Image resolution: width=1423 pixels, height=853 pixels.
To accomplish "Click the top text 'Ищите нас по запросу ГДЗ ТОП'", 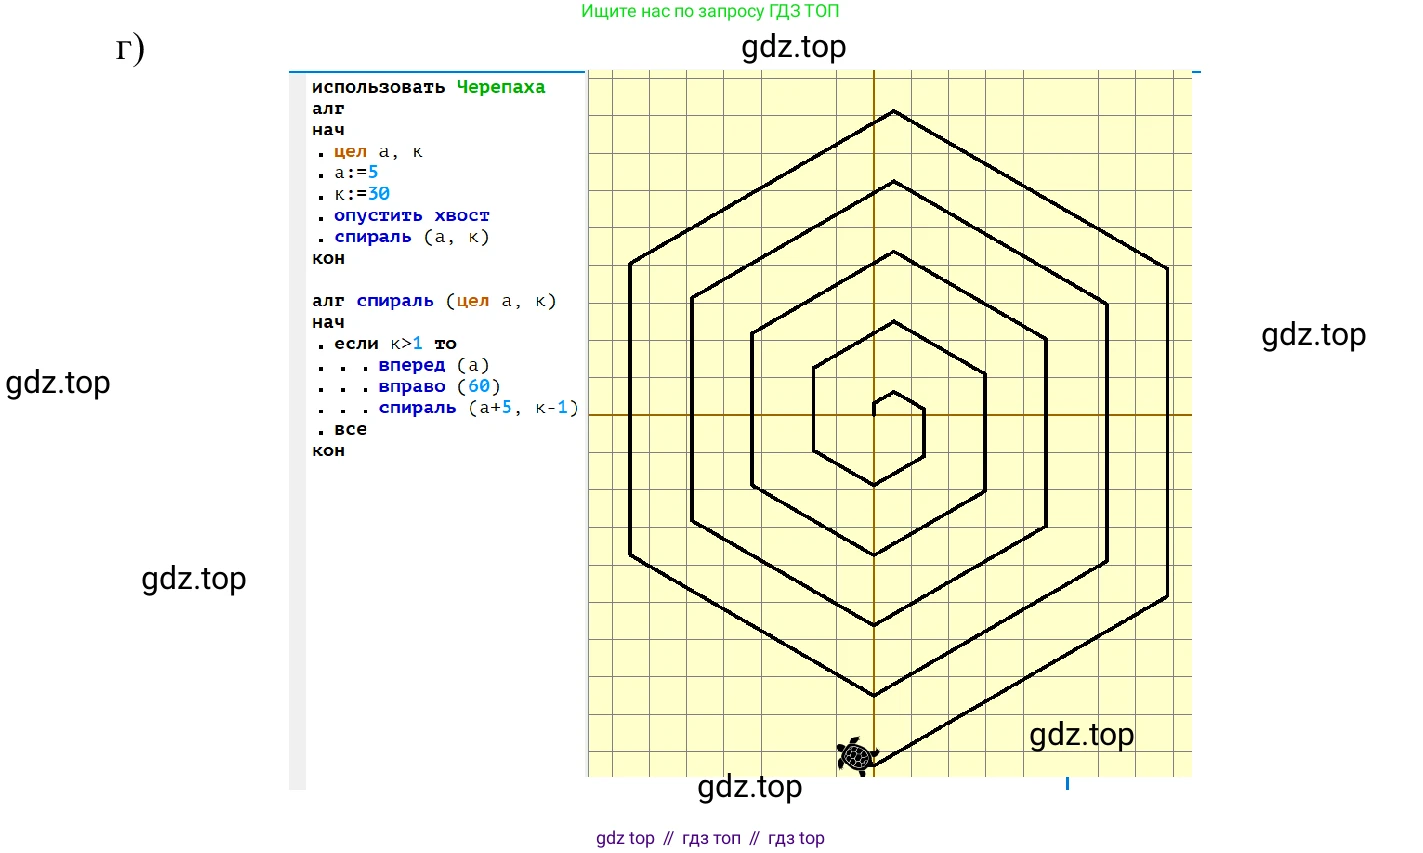I will click(710, 12).
